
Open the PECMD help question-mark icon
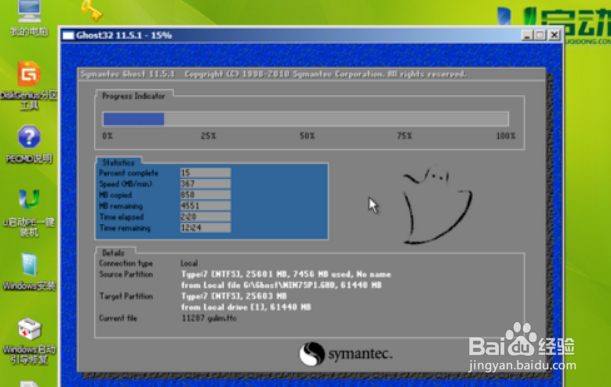point(29,137)
